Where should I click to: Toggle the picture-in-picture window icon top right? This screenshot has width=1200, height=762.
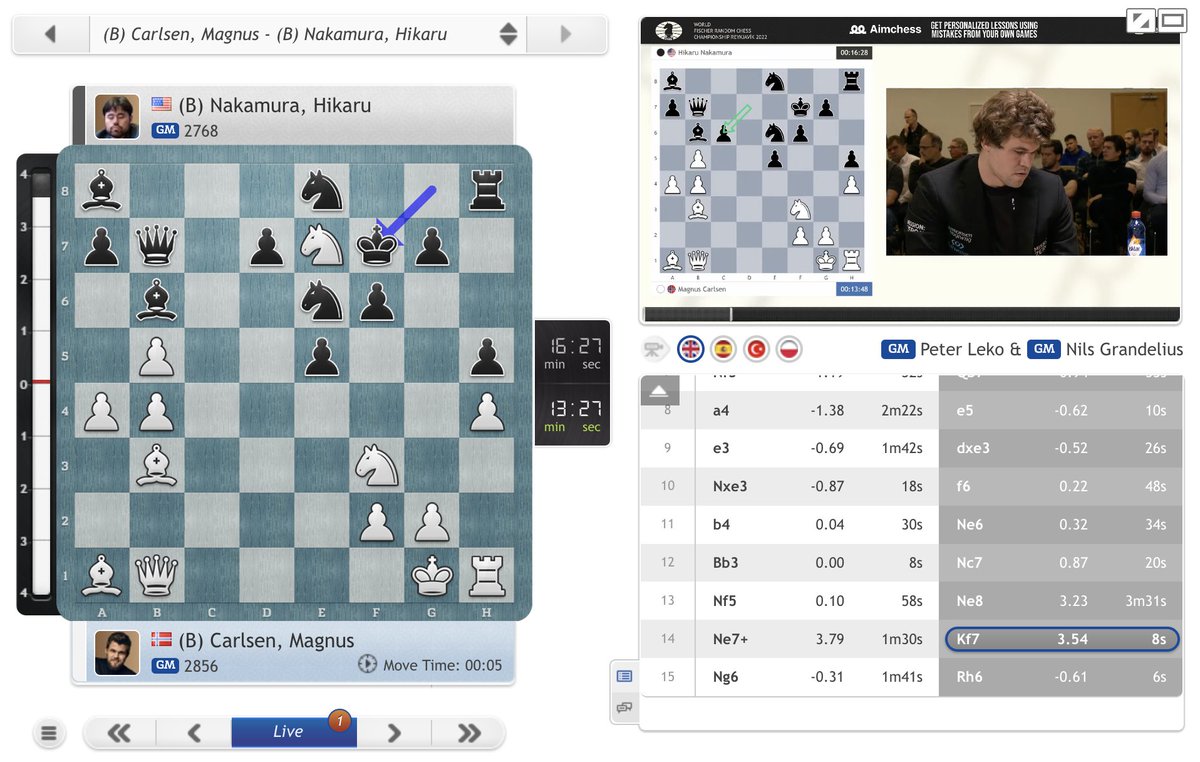point(1172,19)
